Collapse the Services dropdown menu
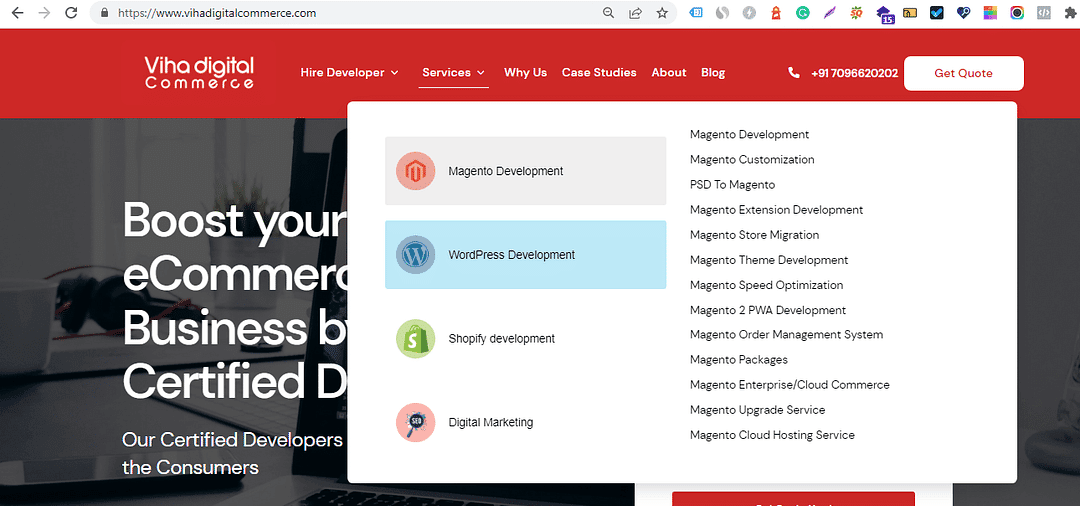 pyautogui.click(x=453, y=73)
